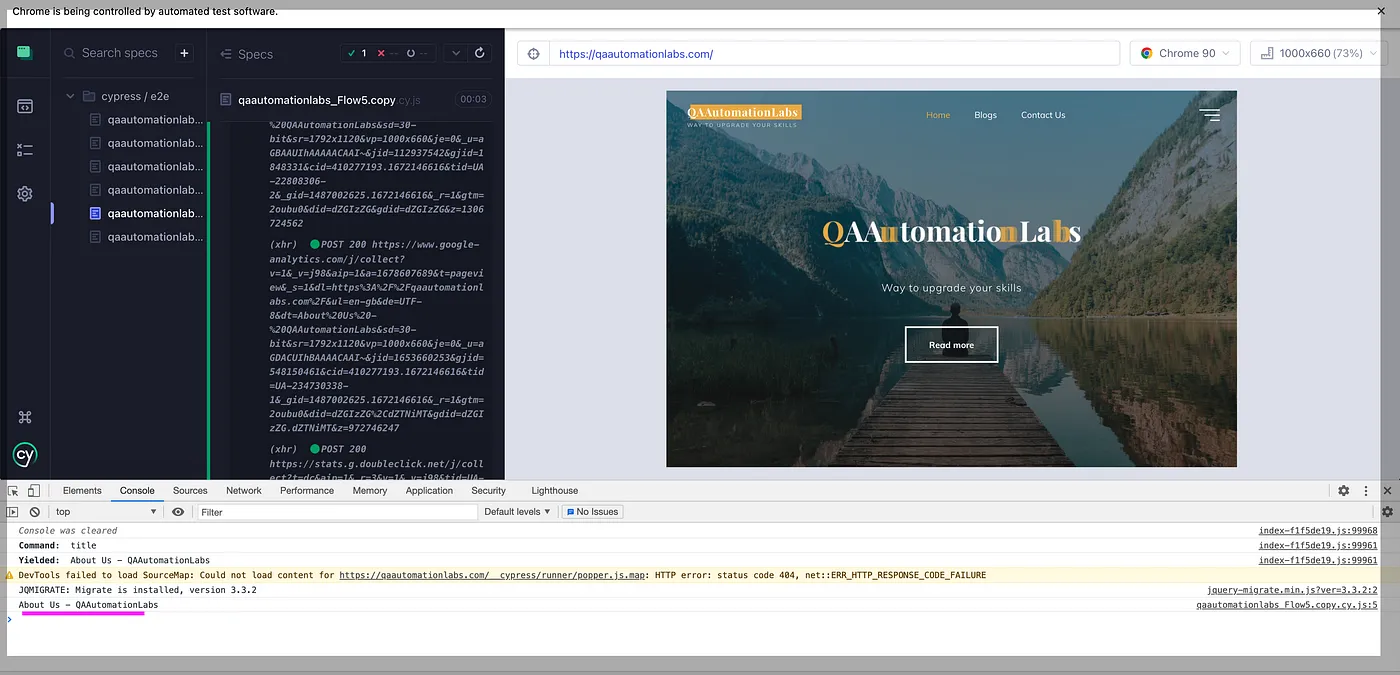The width and height of the screenshot is (1400, 675).
Task: Click the pending tests spinner counter
Action: point(416,53)
